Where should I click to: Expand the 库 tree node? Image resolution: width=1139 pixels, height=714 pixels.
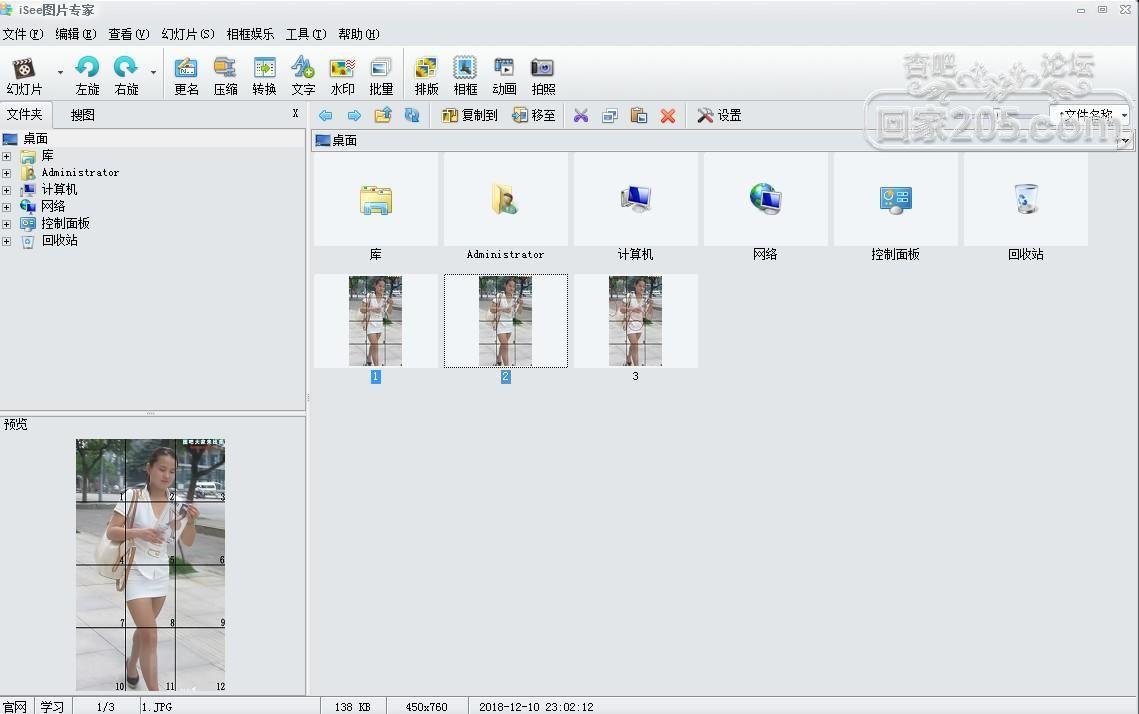coord(7,156)
